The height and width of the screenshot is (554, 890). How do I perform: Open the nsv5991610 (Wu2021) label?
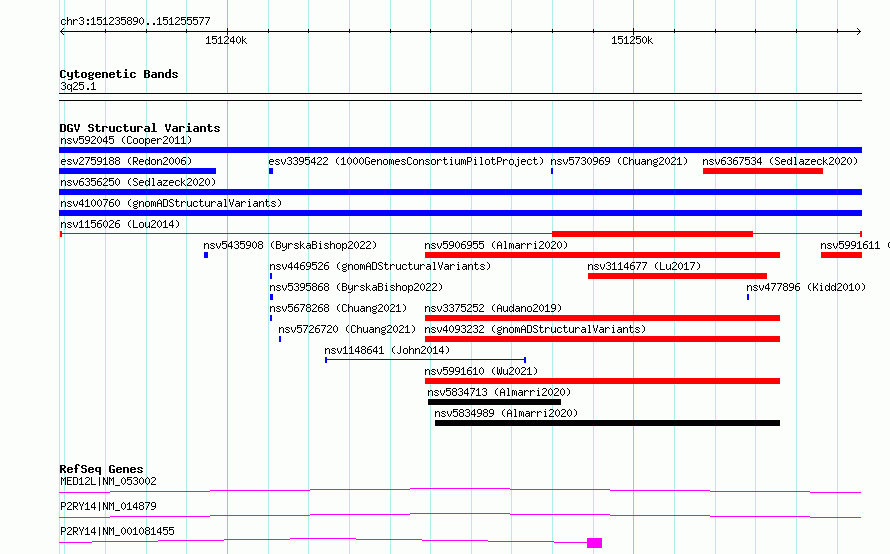pos(481,371)
